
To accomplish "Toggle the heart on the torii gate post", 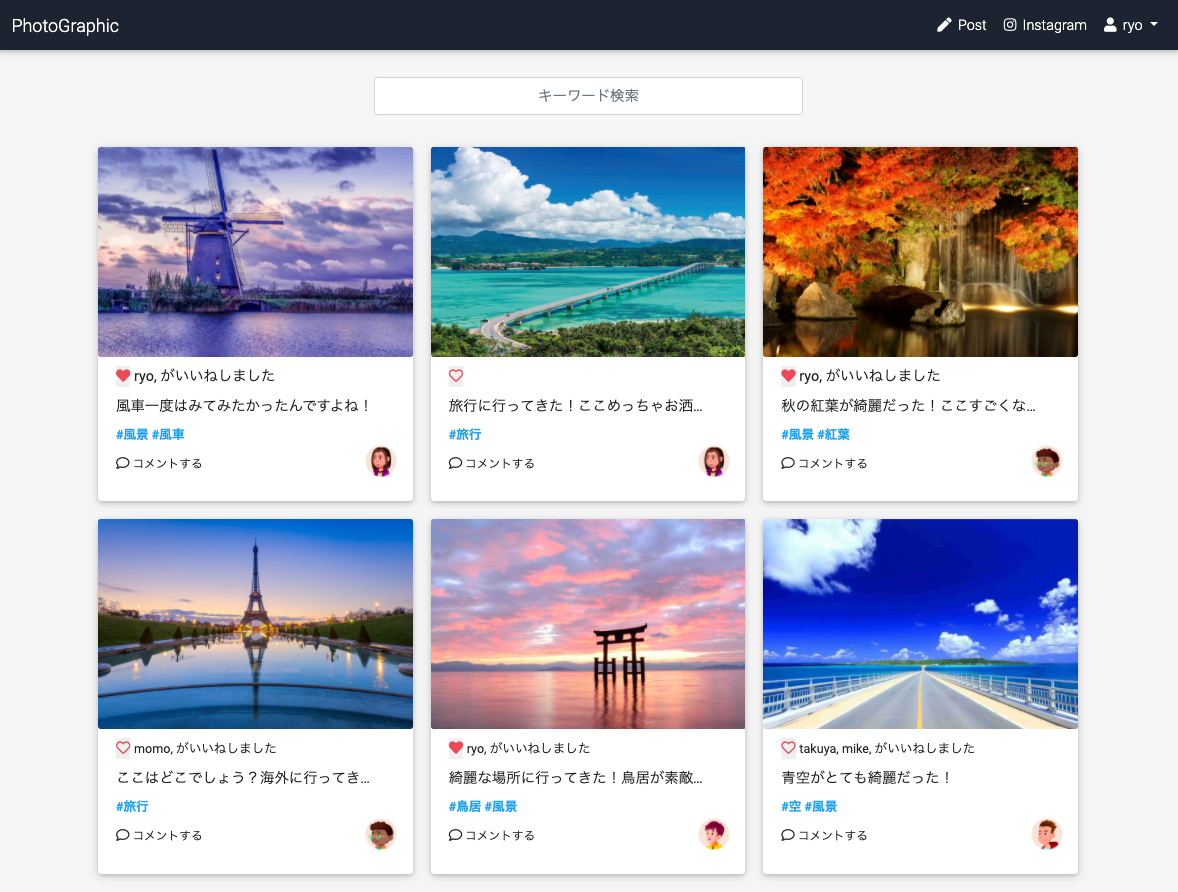I will click(x=455, y=747).
